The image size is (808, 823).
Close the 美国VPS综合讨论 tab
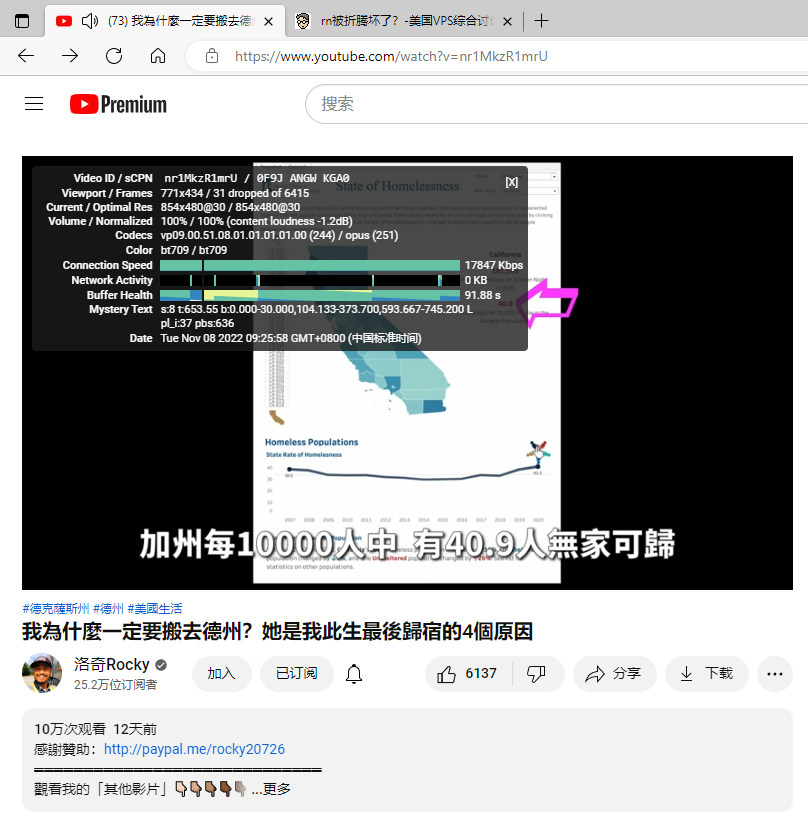click(x=507, y=22)
